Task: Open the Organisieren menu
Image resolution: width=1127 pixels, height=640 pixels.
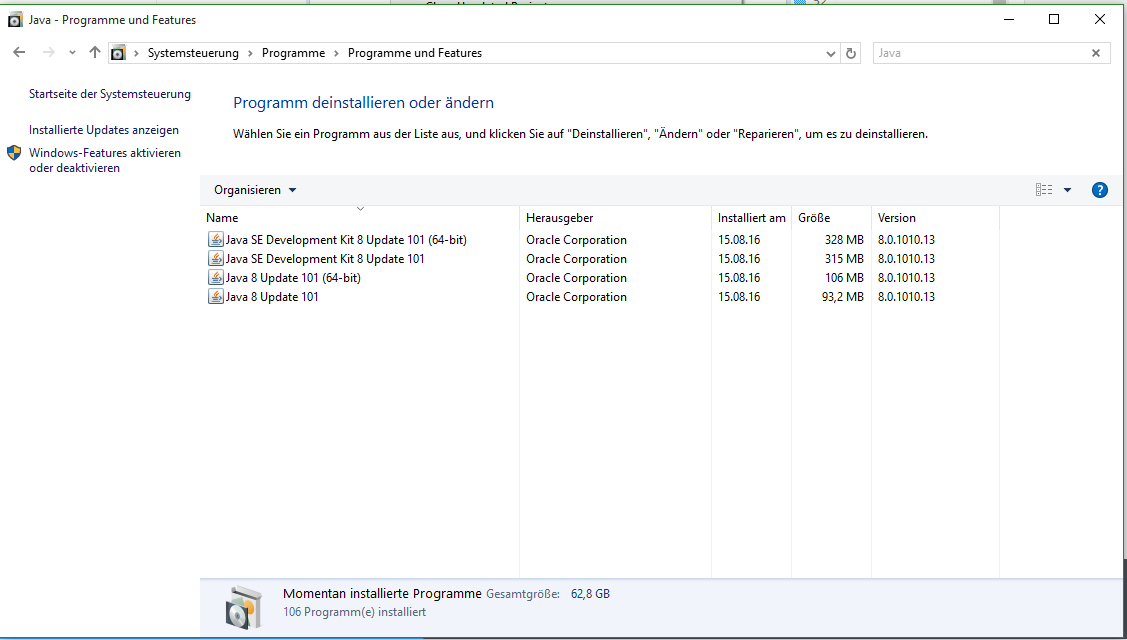Action: [x=255, y=190]
